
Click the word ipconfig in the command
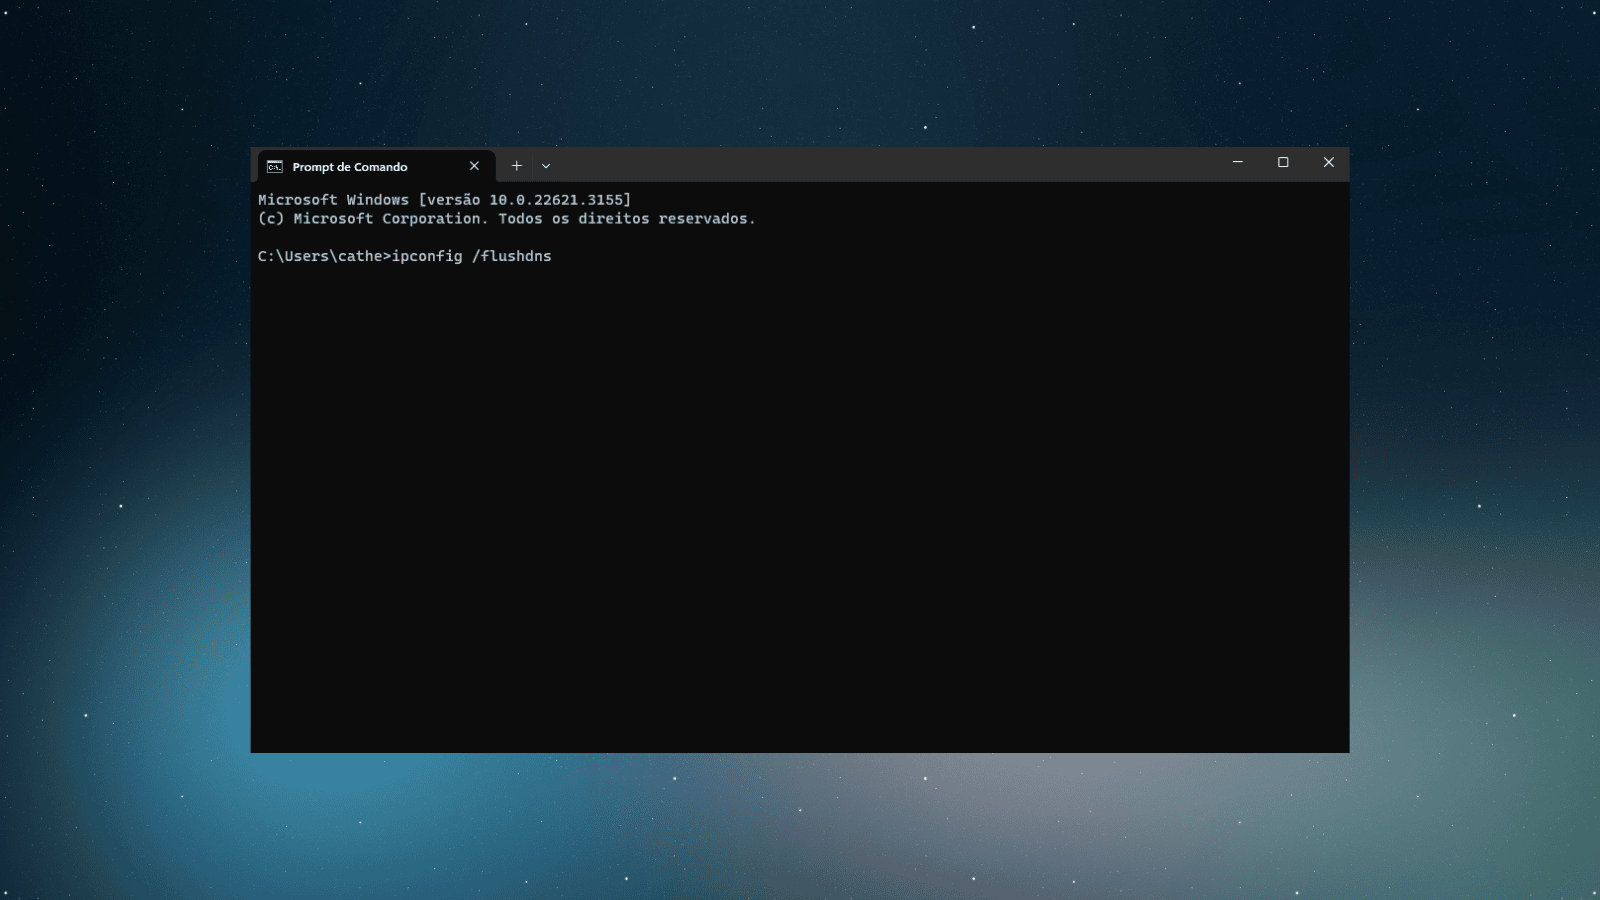[x=427, y=257]
